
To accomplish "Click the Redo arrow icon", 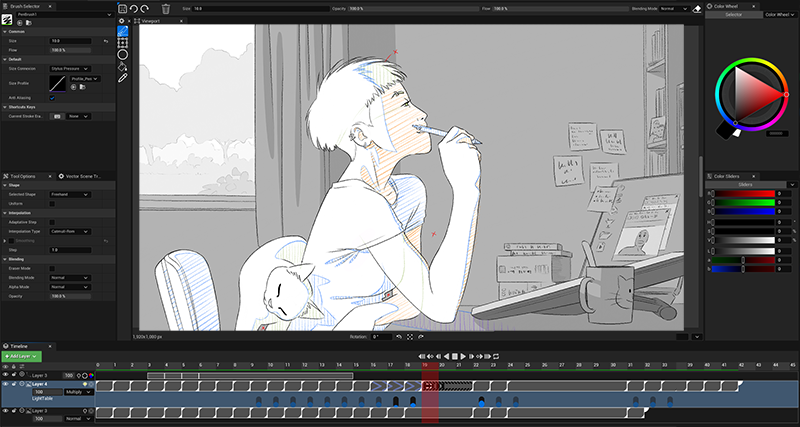I will 146,8.
